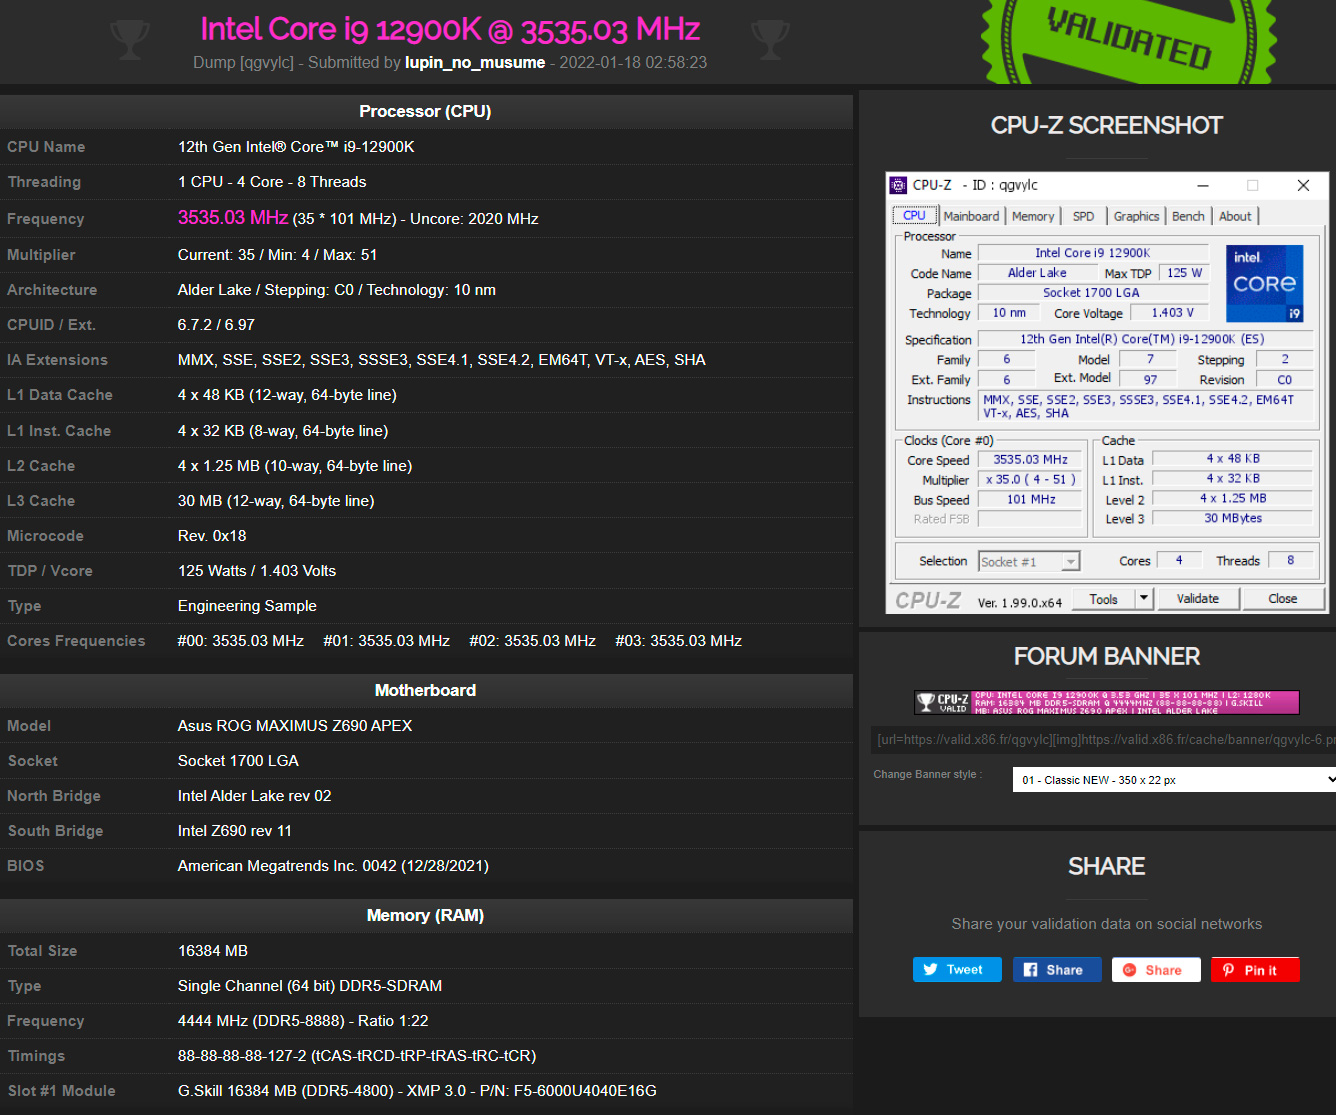
Task: Click the CPU Name value 12th Gen Intel Core i9-12900K
Action: (296, 147)
